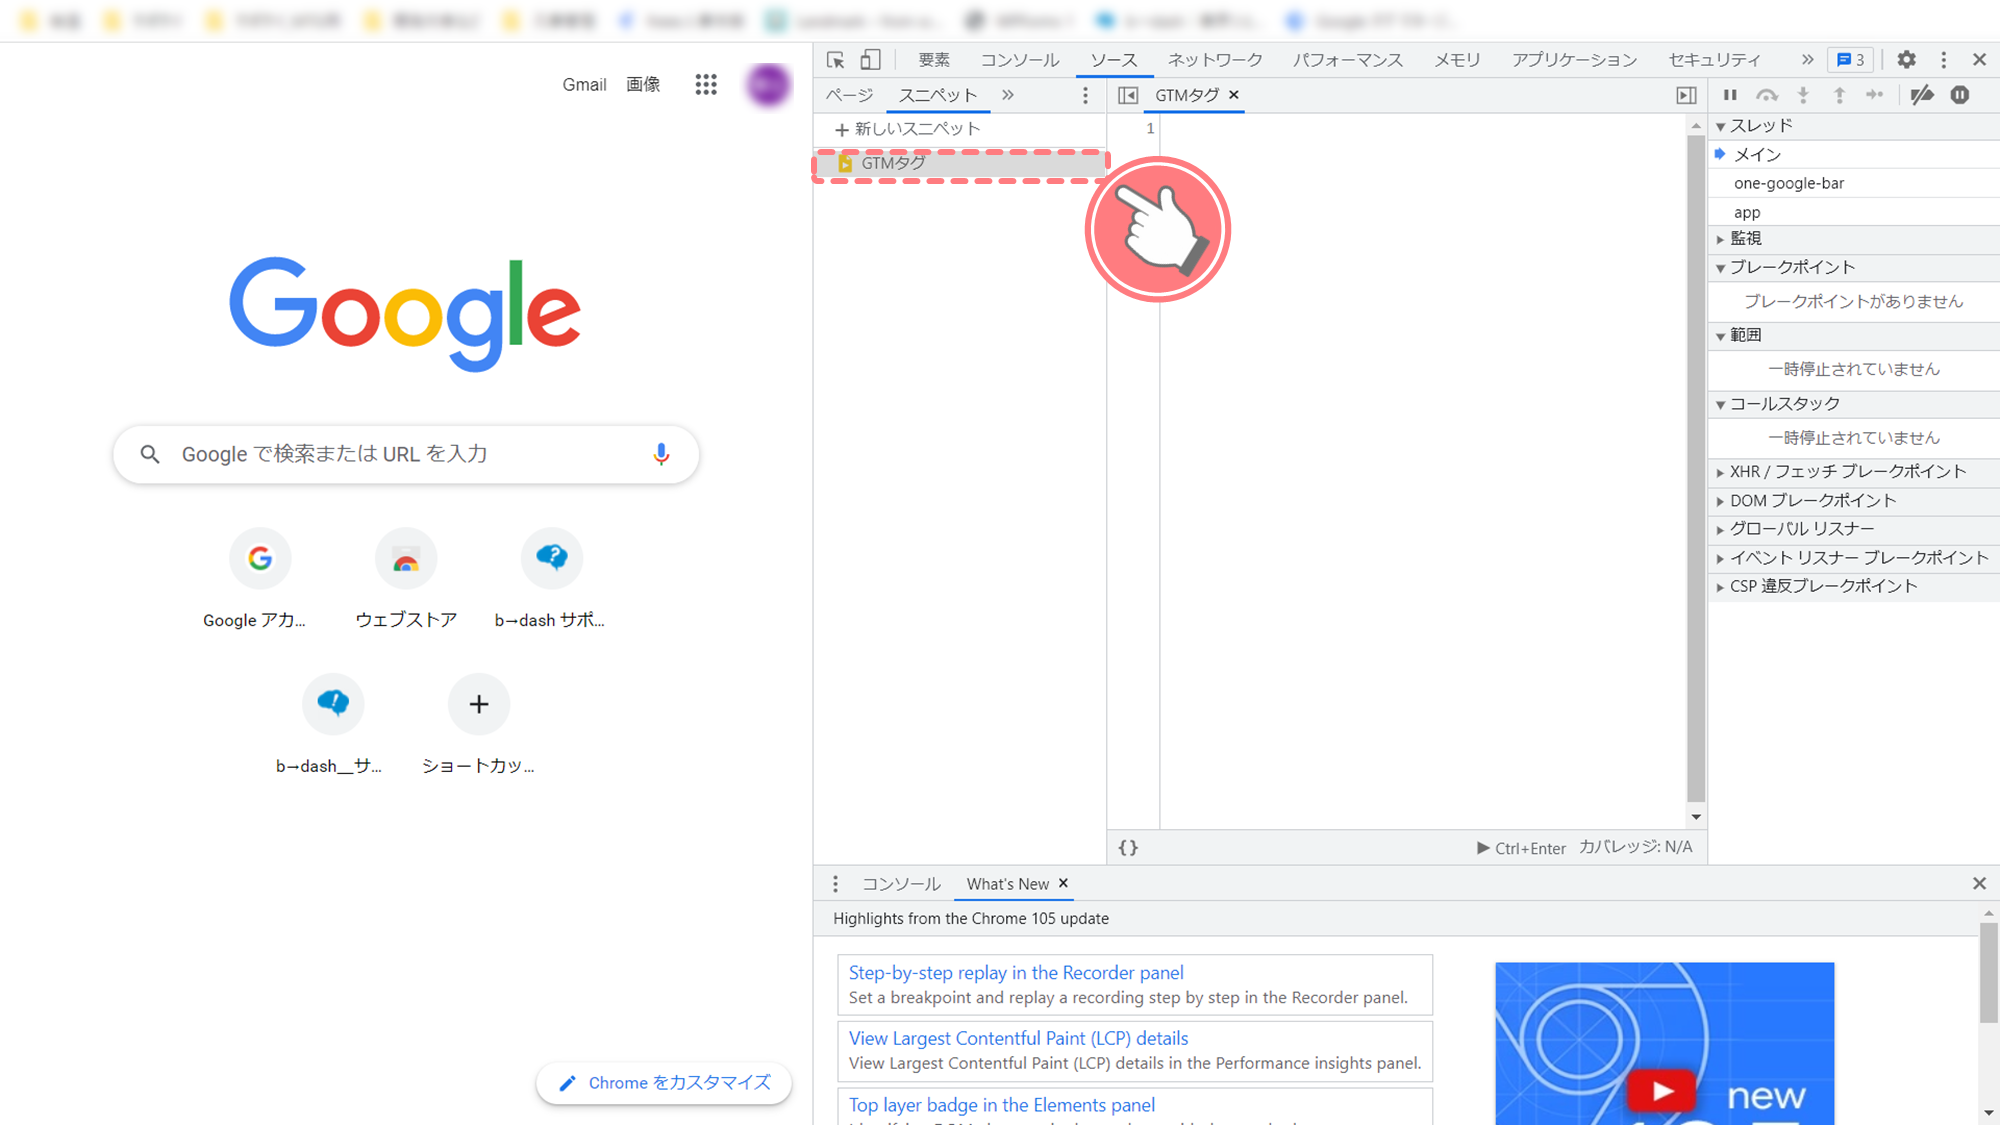Open the Google apps grid
Screen dimensions: 2000x1125
706,85
